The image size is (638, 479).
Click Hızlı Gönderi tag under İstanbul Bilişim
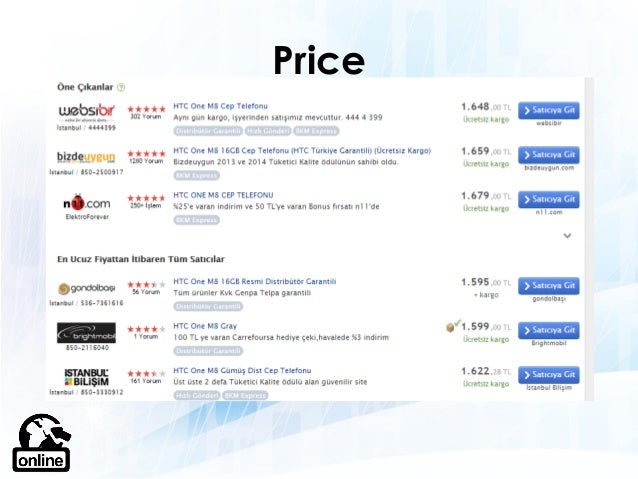click(197, 396)
